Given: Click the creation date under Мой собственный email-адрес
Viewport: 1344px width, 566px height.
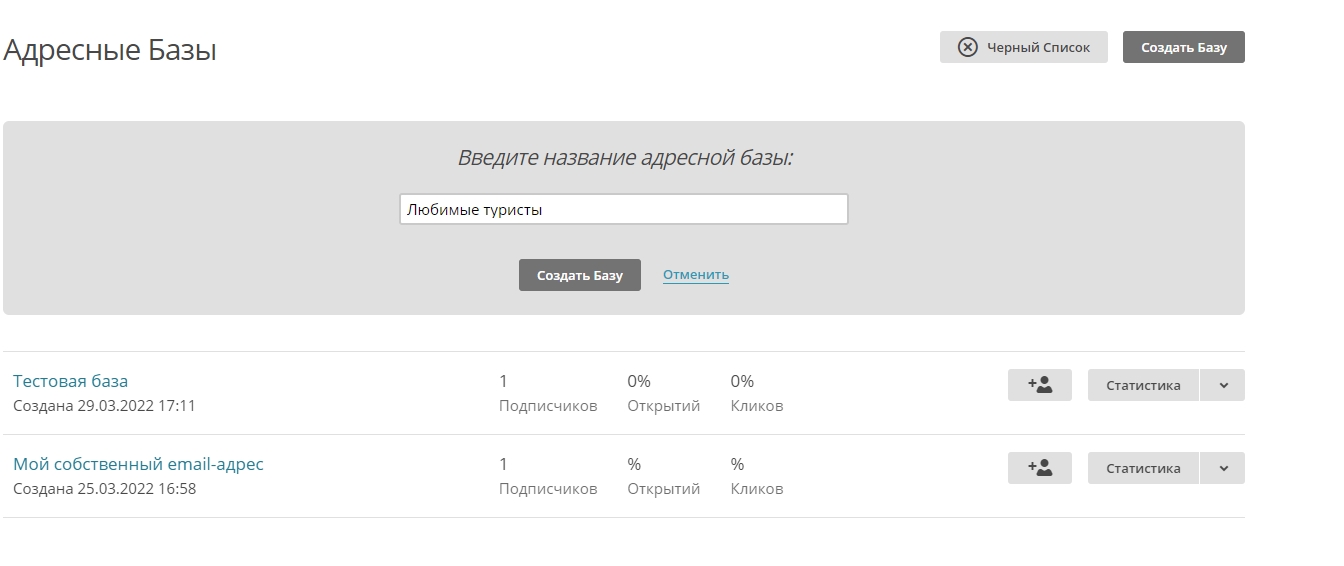Looking at the screenshot, I should pyautogui.click(x=104, y=489).
